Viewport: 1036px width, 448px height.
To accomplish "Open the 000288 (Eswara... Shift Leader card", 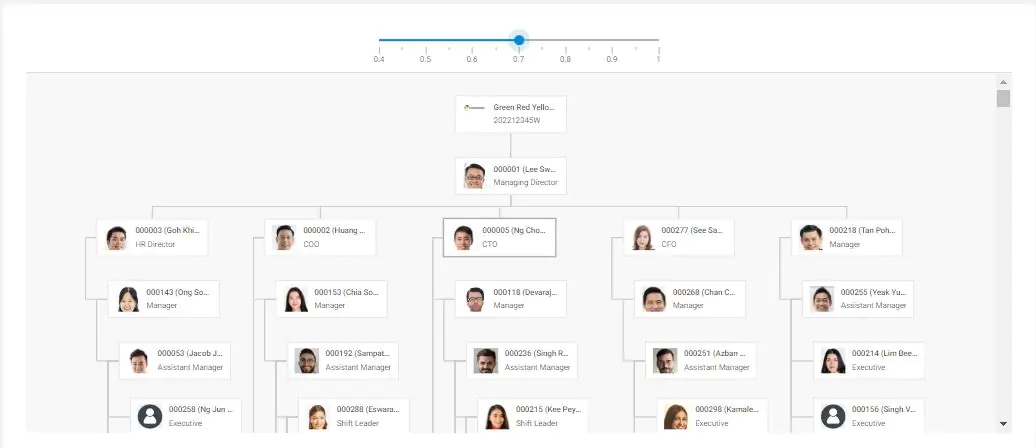I will point(354,416).
